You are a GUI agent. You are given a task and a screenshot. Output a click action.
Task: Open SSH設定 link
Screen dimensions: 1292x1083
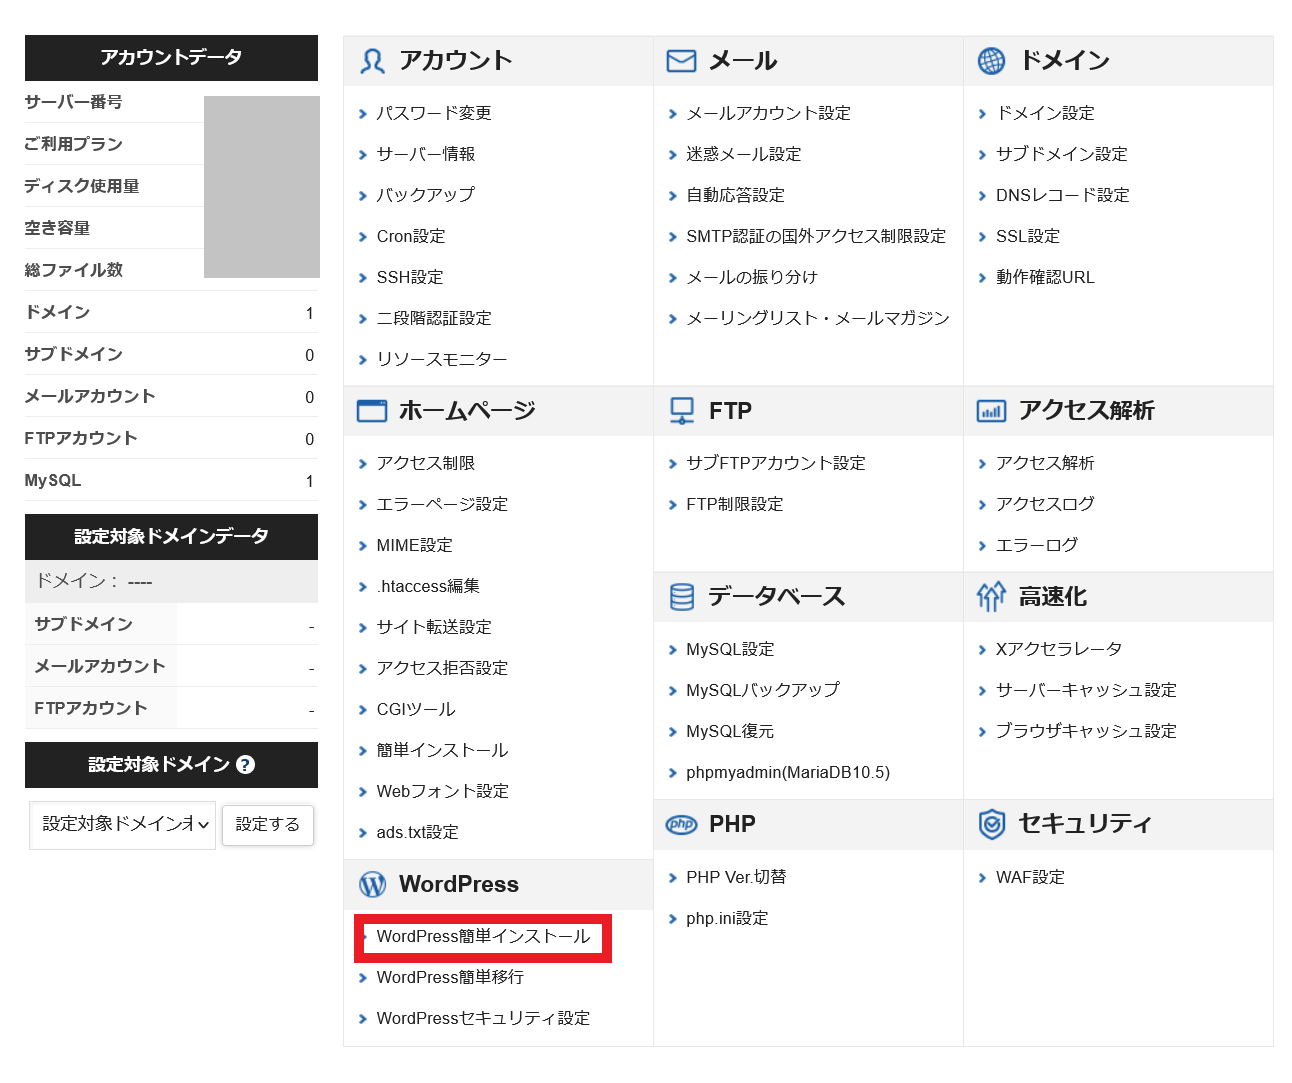(410, 277)
